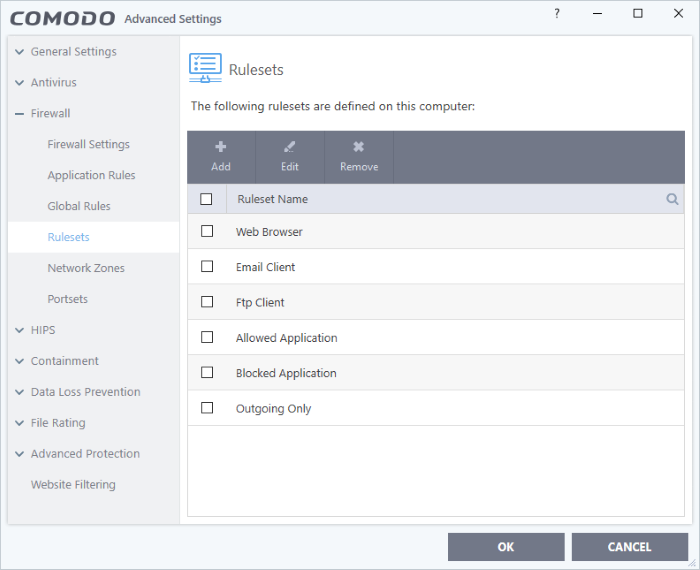Click the window resize grip corner
The image size is (700, 570).
click(x=692, y=564)
